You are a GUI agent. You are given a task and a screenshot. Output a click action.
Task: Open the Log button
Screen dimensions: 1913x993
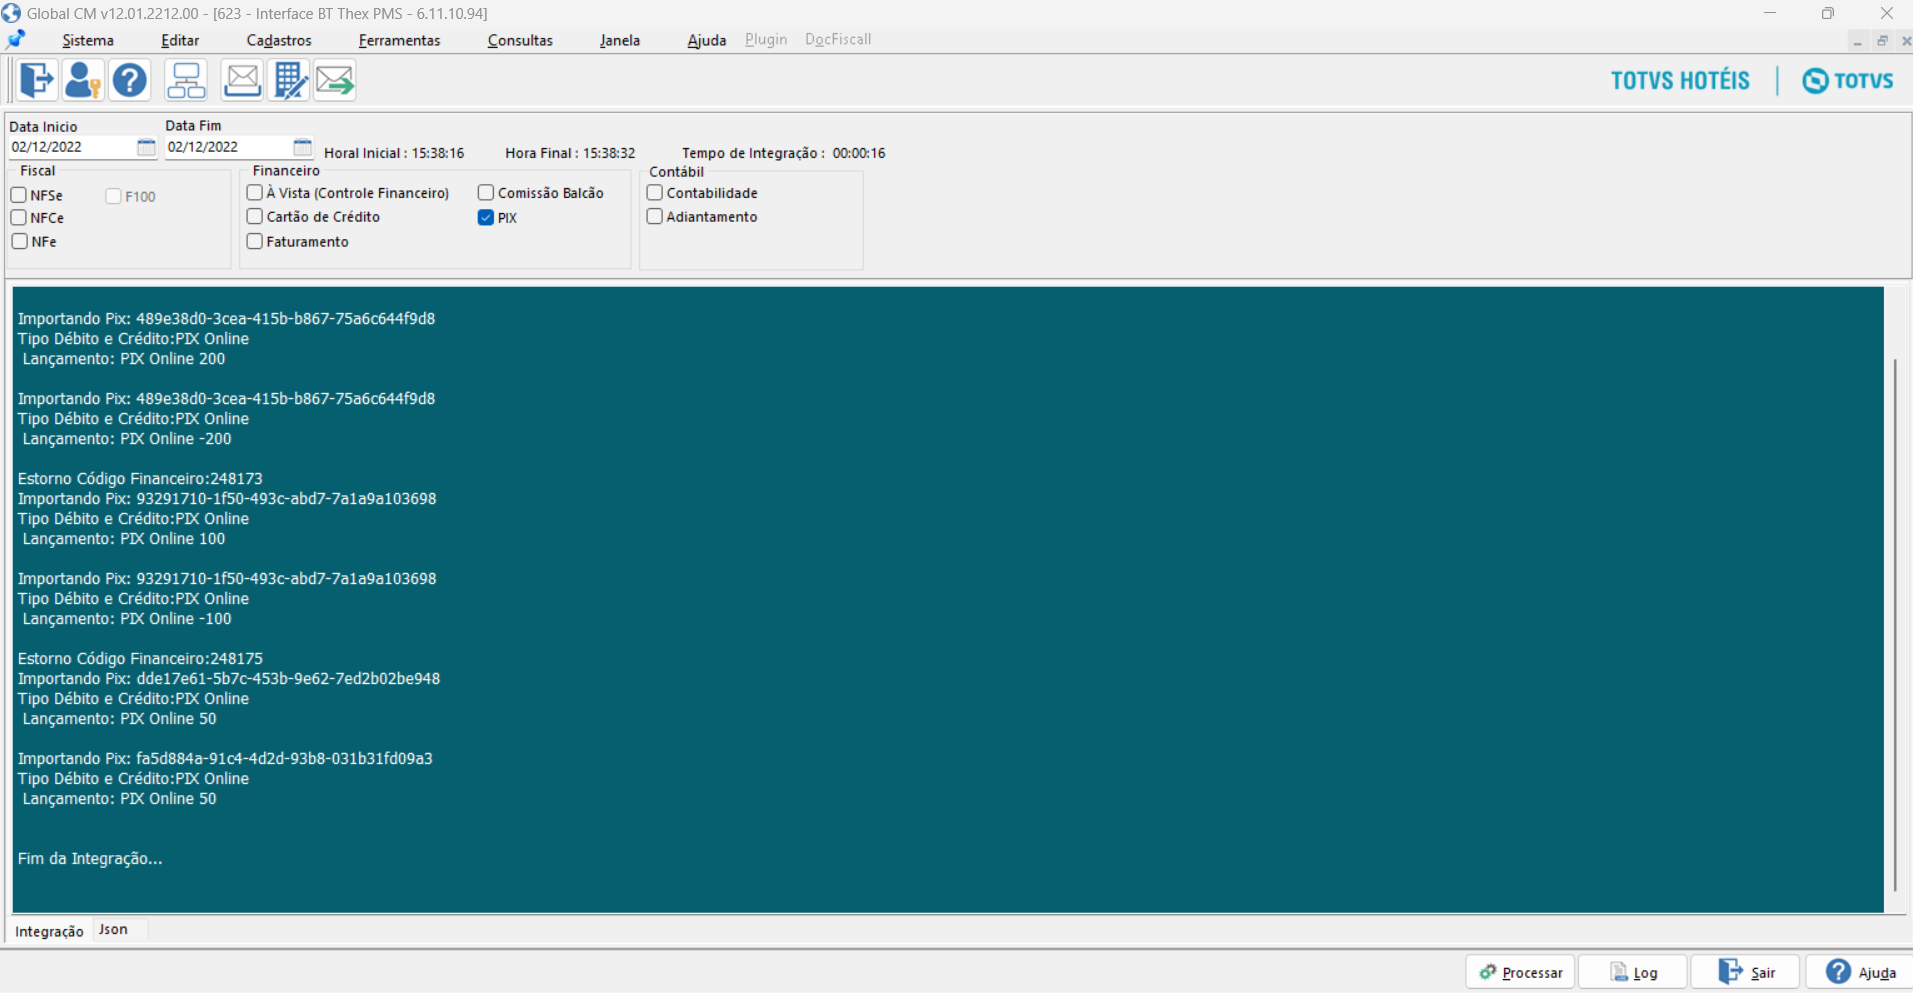pyautogui.click(x=1633, y=972)
